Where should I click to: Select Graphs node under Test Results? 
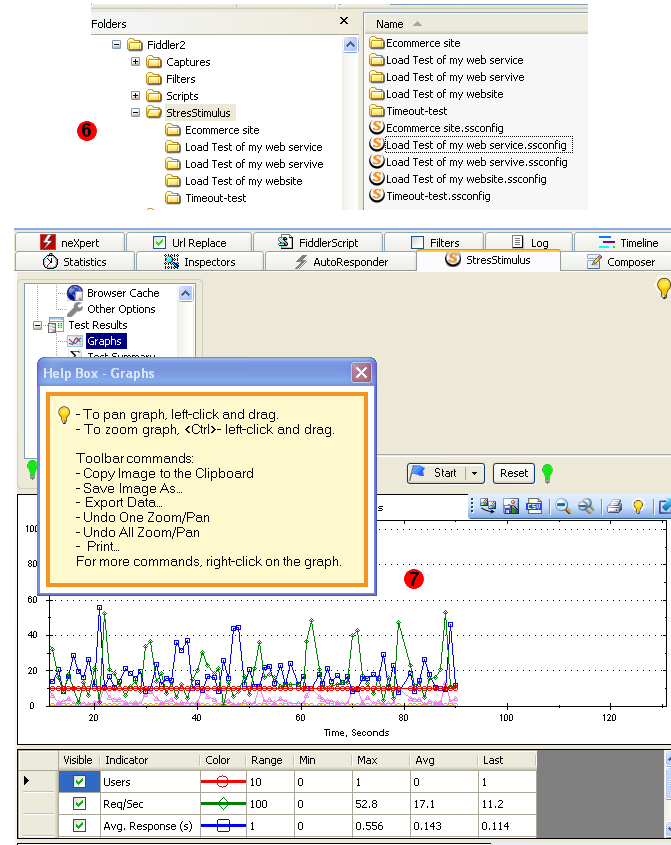click(x=105, y=341)
